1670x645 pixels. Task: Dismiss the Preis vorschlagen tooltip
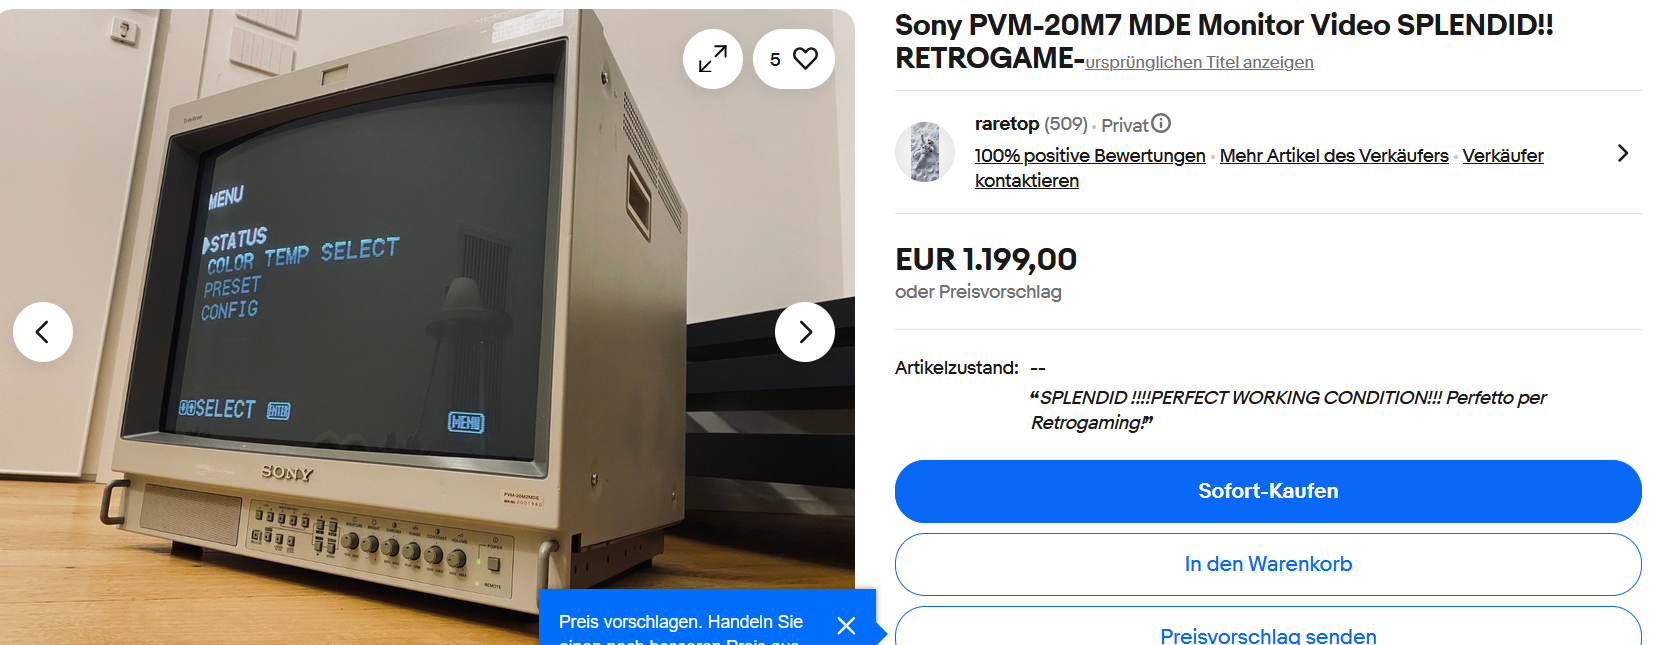pyautogui.click(x=846, y=626)
